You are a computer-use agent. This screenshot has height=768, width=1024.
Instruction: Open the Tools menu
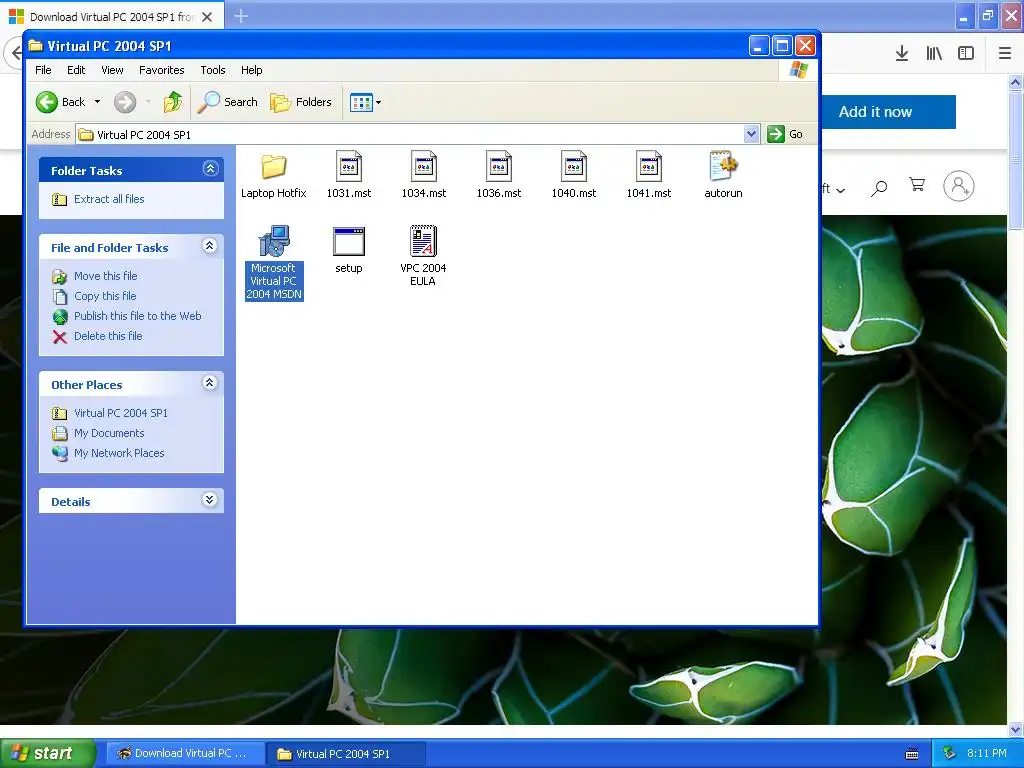[212, 70]
